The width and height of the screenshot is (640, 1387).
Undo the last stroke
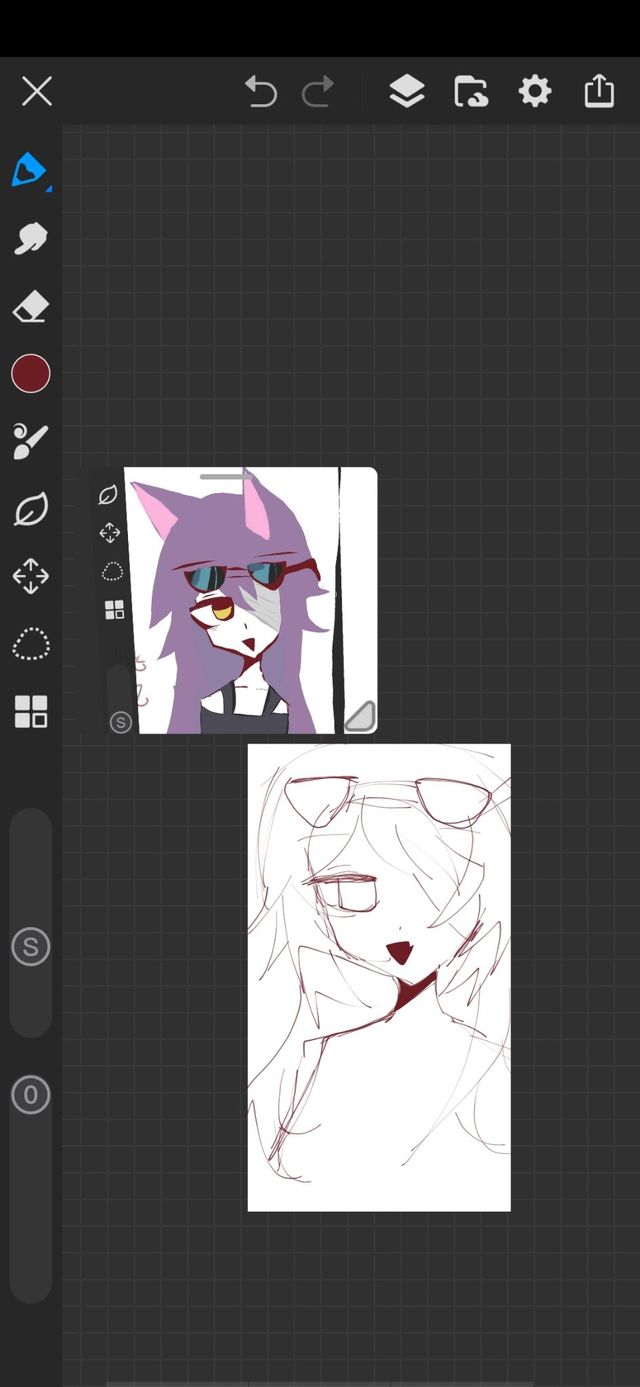click(x=261, y=92)
